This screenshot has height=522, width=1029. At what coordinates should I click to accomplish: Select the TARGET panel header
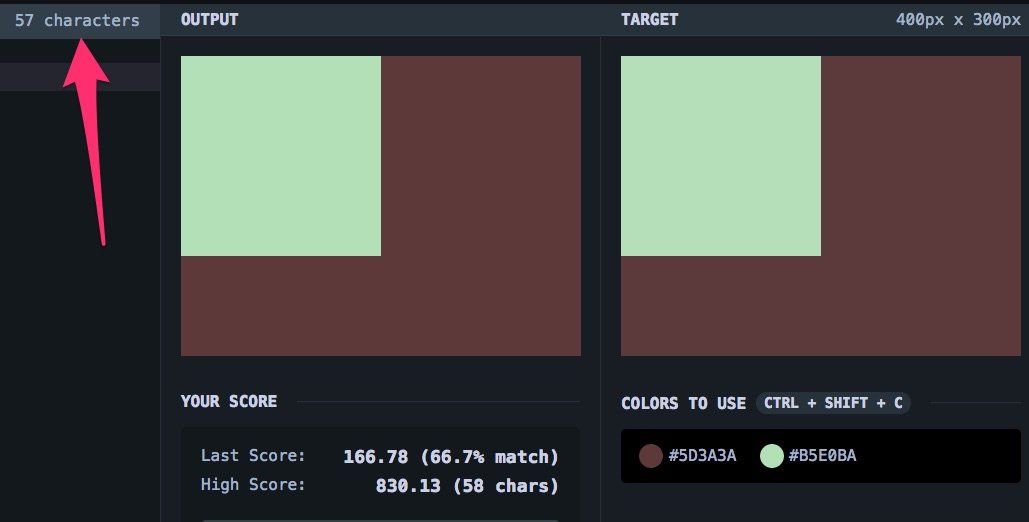click(649, 20)
